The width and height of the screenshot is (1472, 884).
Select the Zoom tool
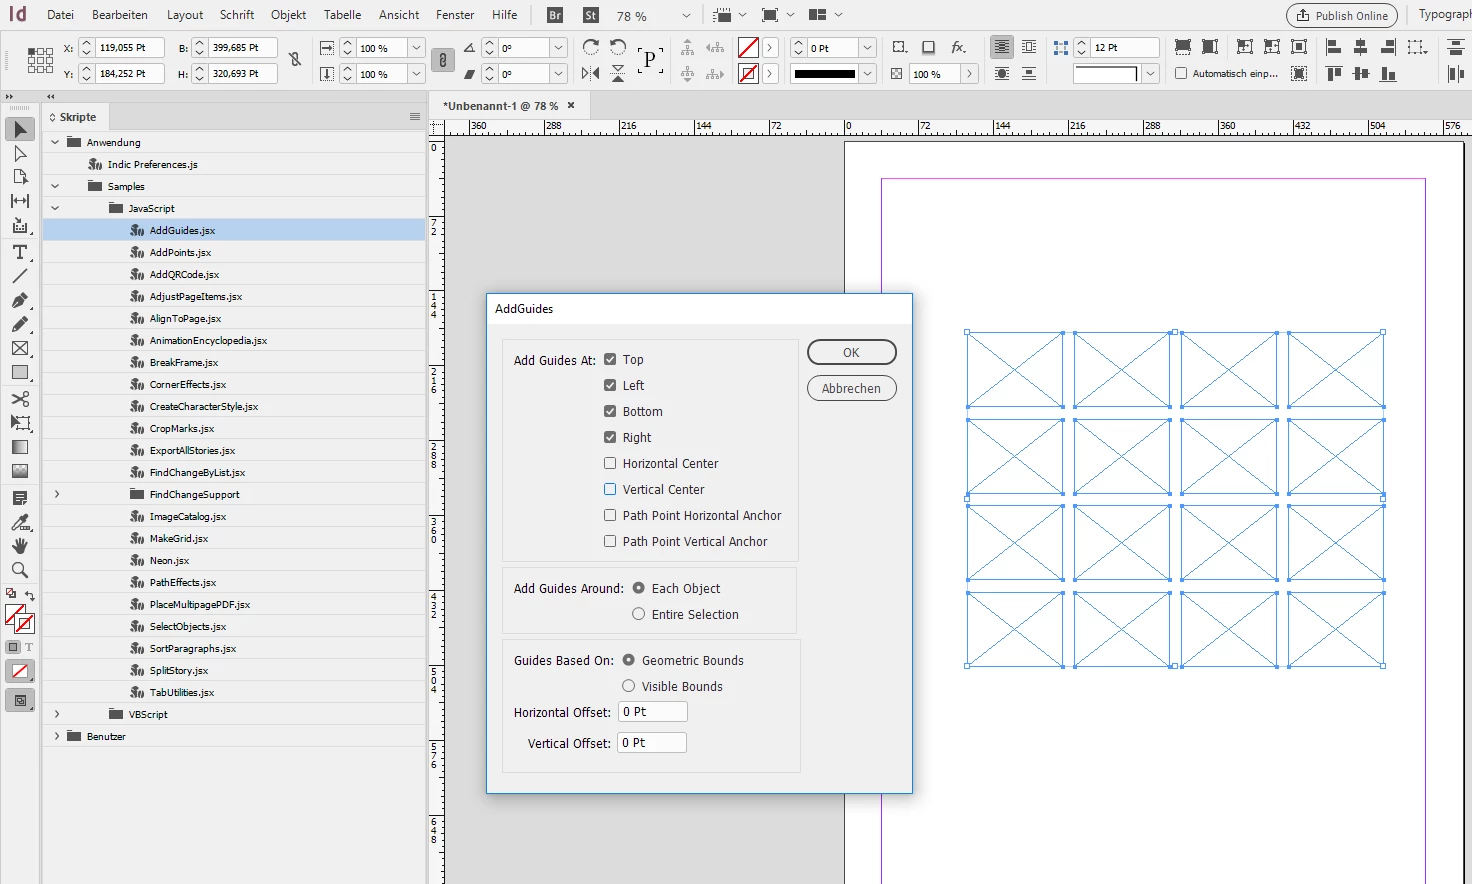click(x=20, y=570)
